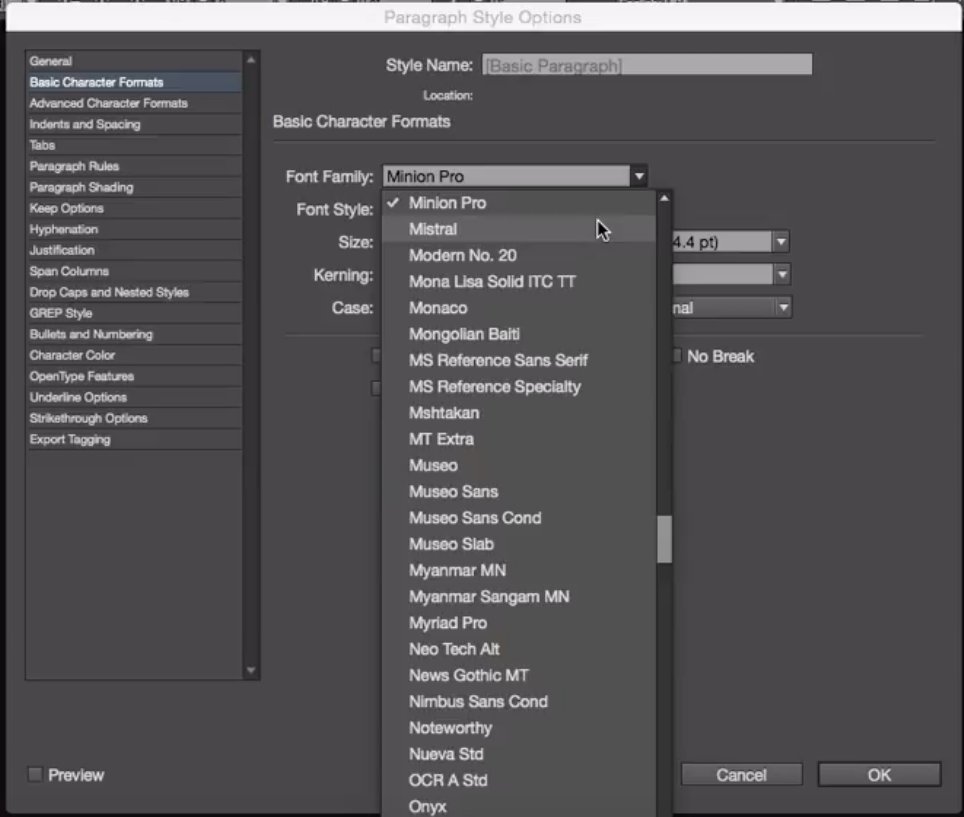The height and width of the screenshot is (817, 964).
Task: Choose Myriad Pro font
Action: coord(519,623)
